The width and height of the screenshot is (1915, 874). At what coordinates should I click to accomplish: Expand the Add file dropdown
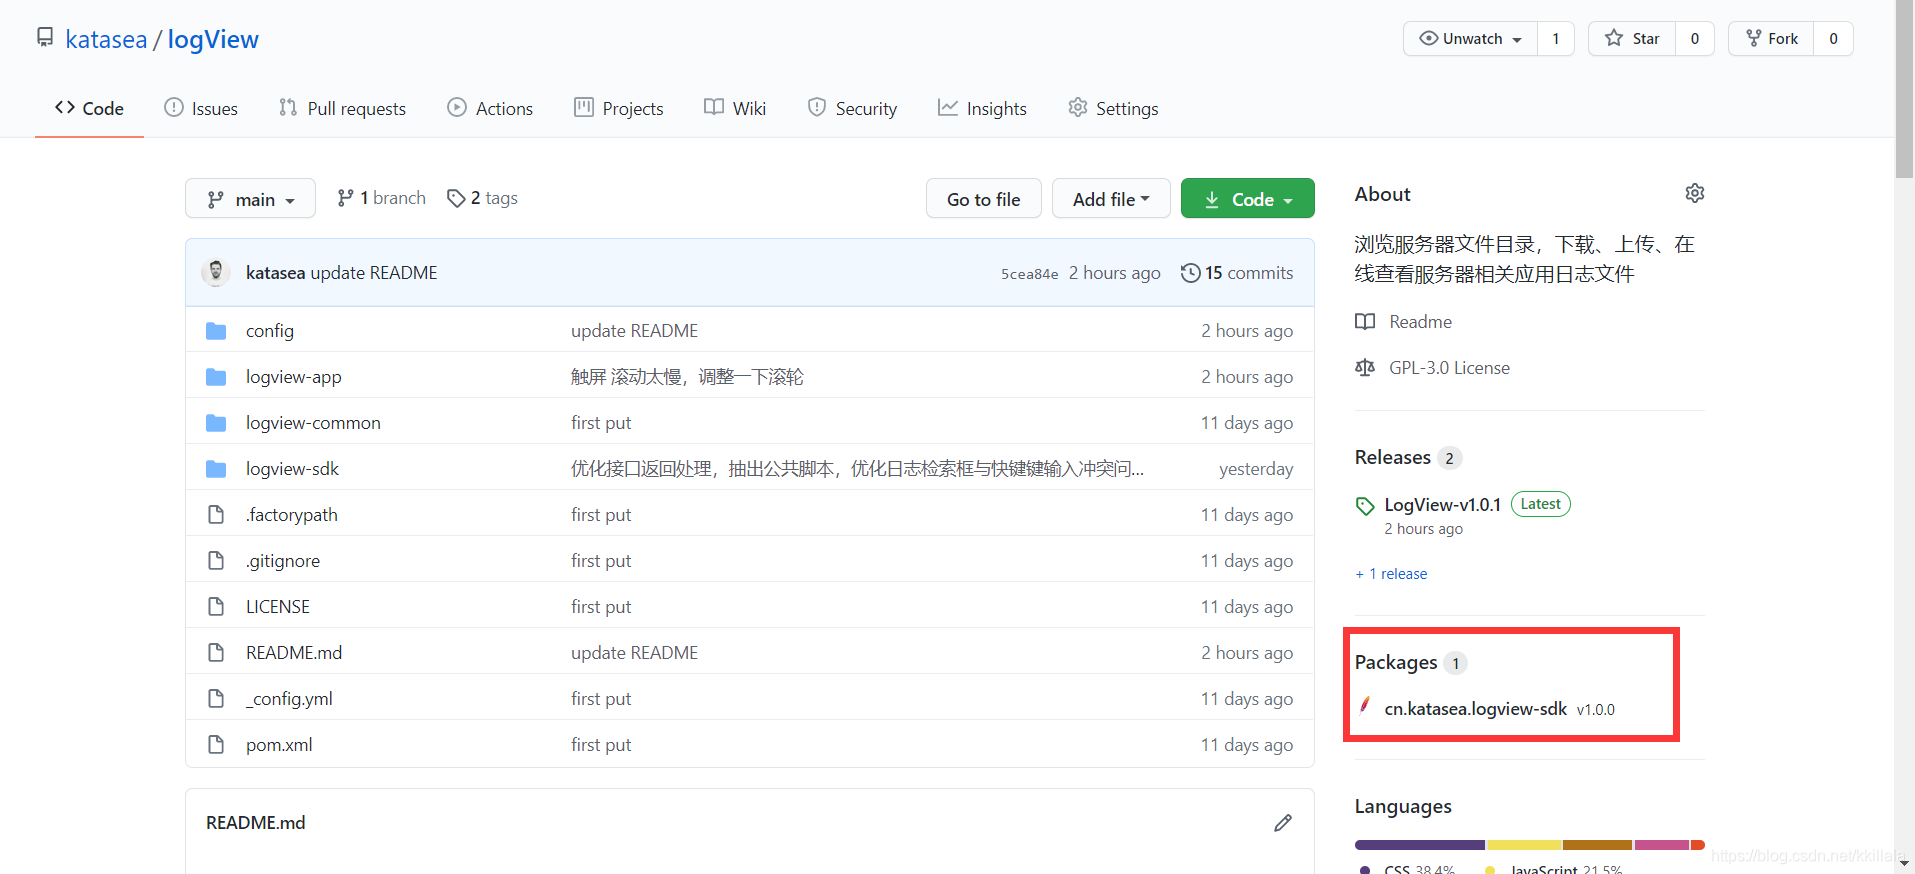point(1111,199)
